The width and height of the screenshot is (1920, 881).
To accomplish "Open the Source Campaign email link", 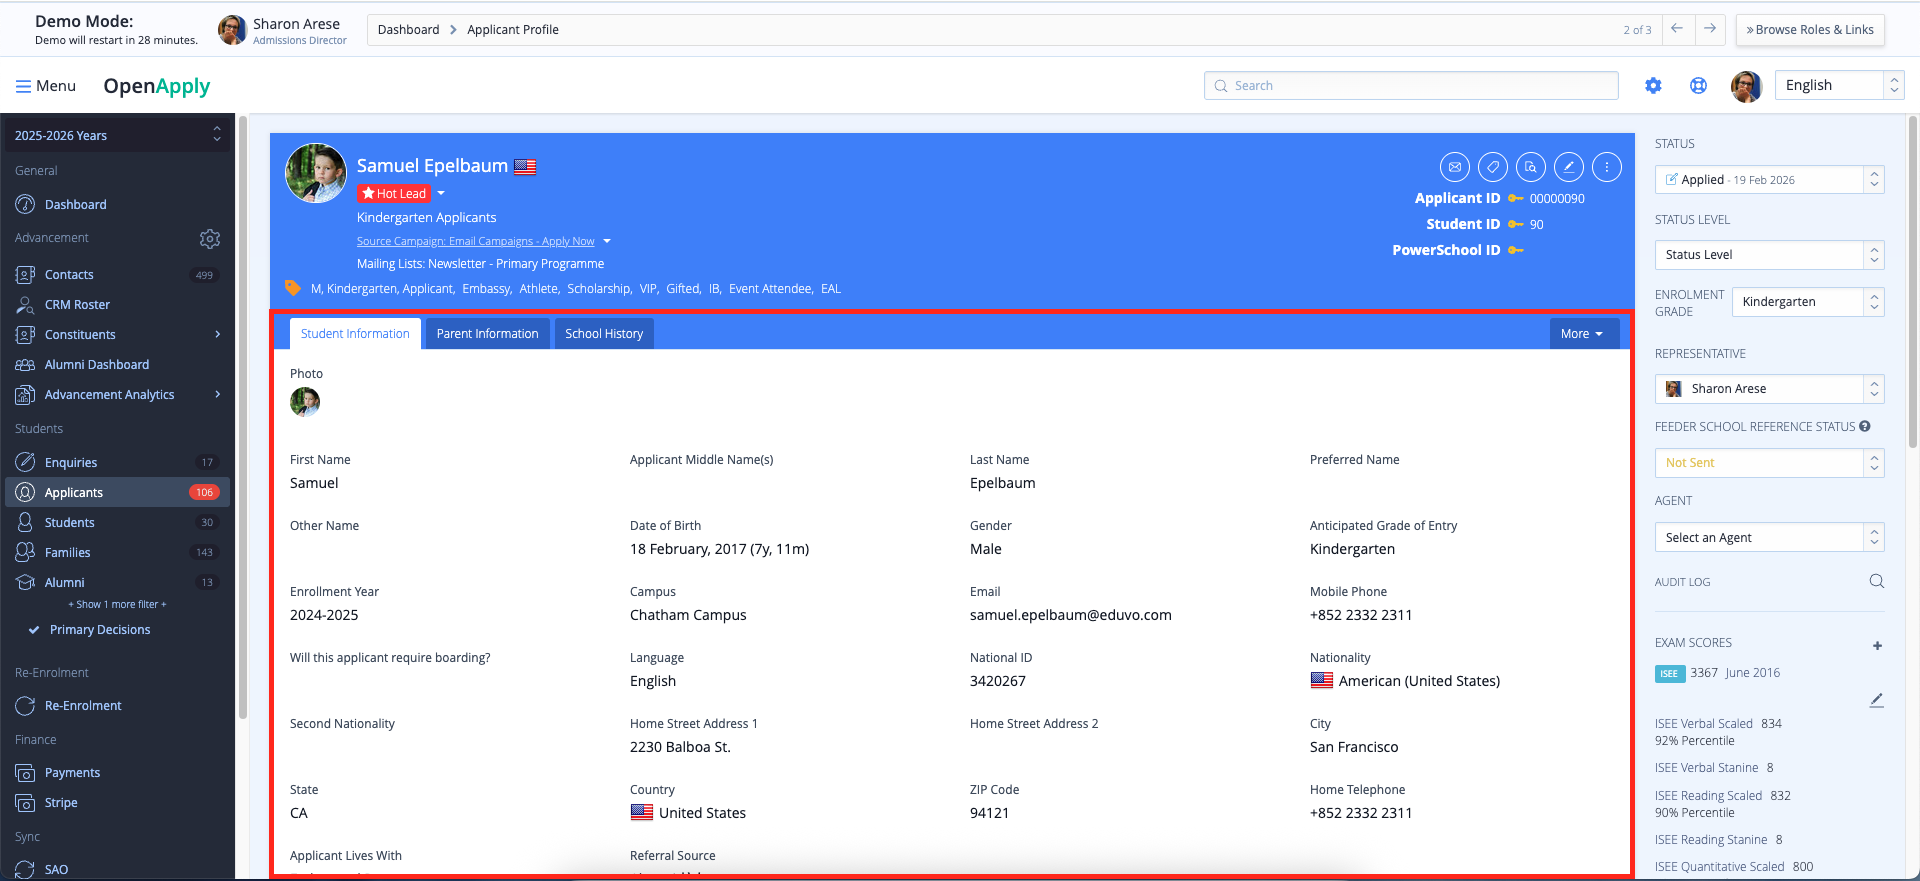I will pos(475,241).
